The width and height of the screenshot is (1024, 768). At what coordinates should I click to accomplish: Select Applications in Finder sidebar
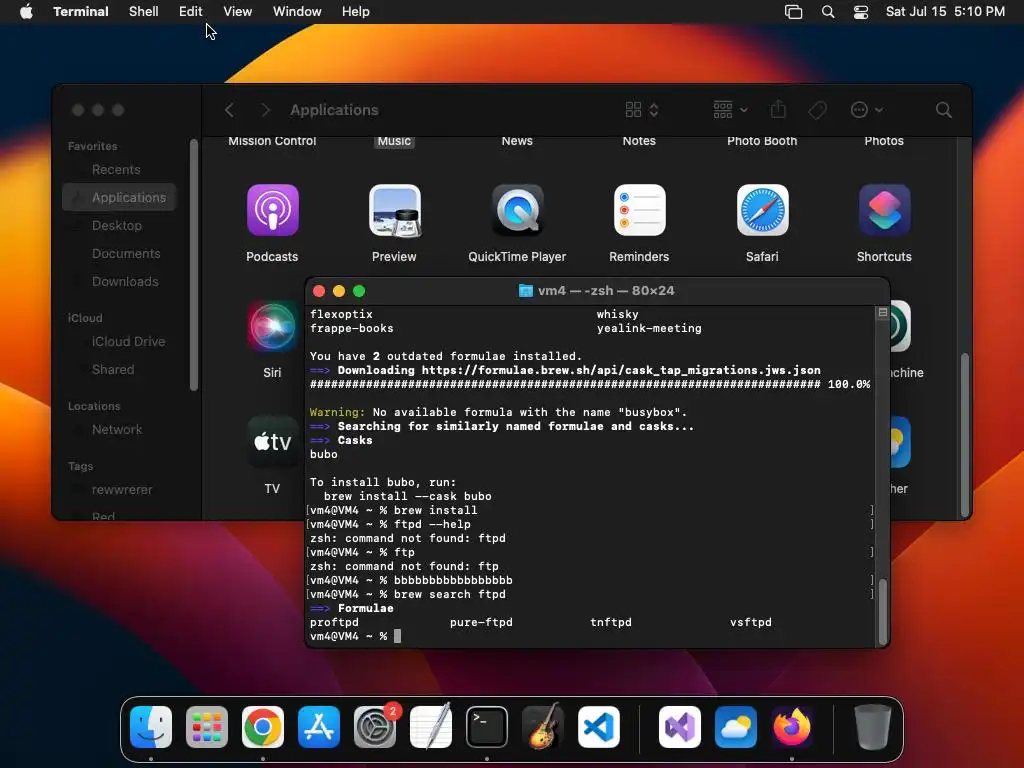click(119, 197)
